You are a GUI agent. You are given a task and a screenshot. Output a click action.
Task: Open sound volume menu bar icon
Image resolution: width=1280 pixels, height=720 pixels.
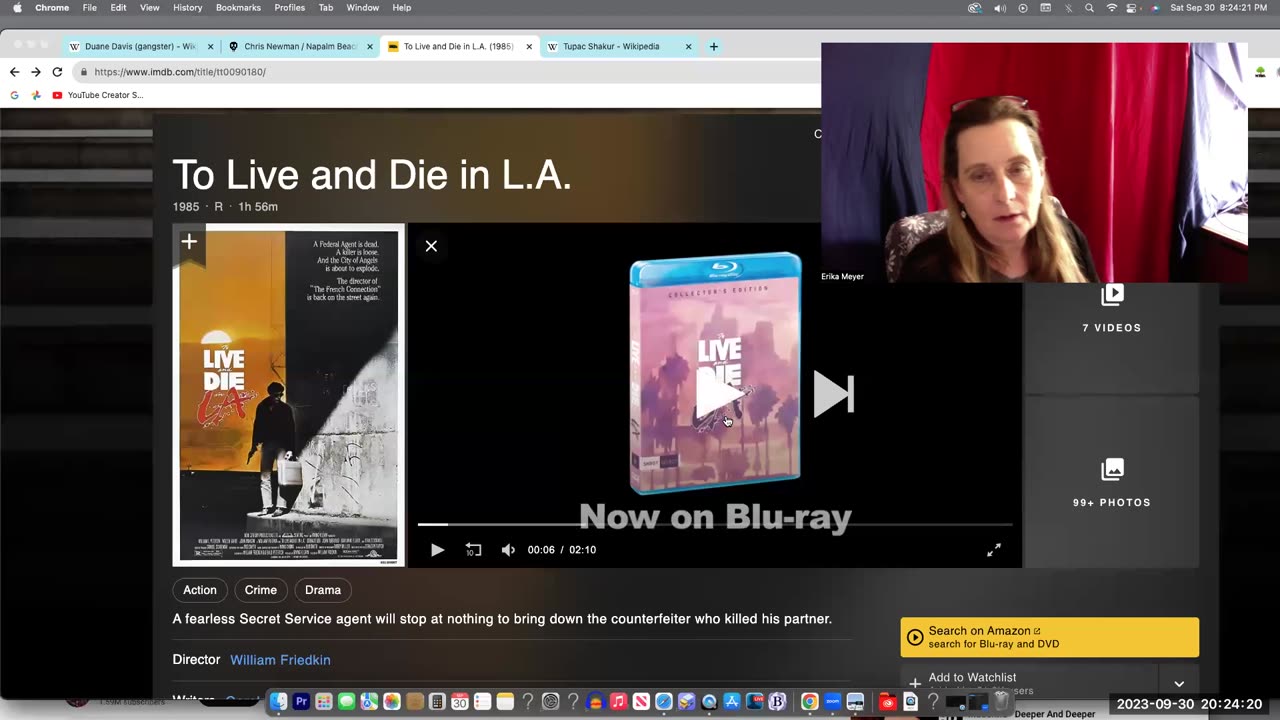click(x=1000, y=7)
